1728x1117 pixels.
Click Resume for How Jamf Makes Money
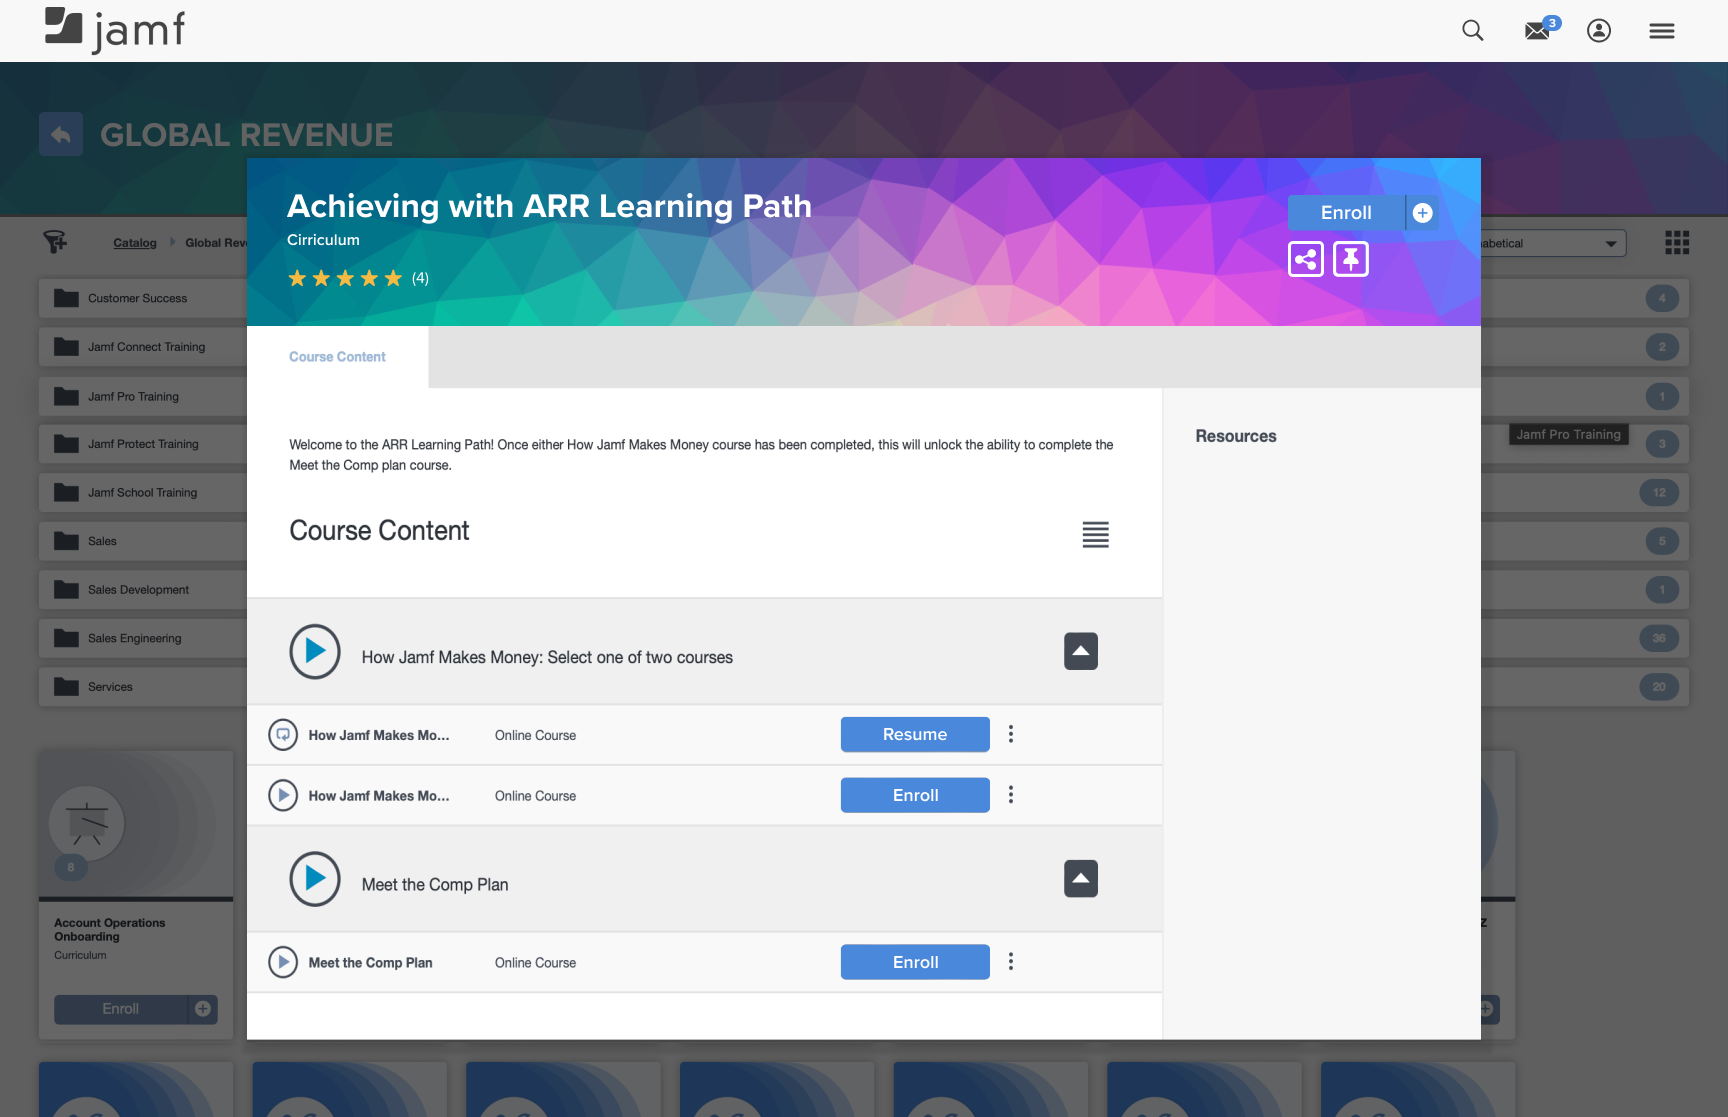pos(915,734)
